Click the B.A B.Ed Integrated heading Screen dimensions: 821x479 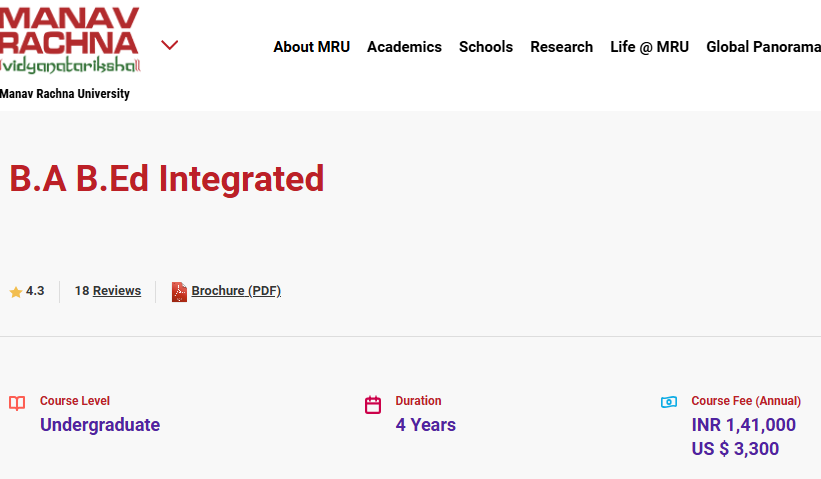(x=167, y=178)
